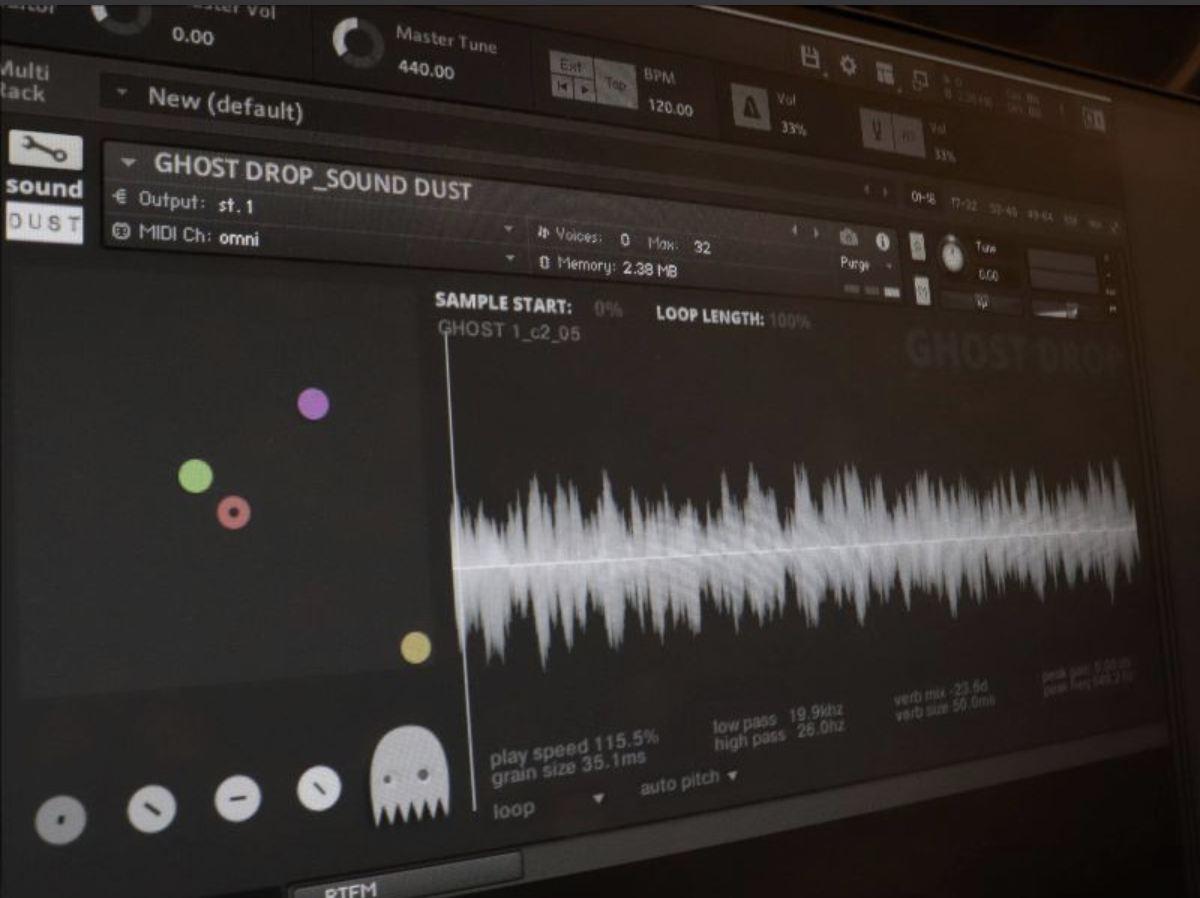Click the green dot in XY pad
This screenshot has height=898, width=1200.
[195, 476]
